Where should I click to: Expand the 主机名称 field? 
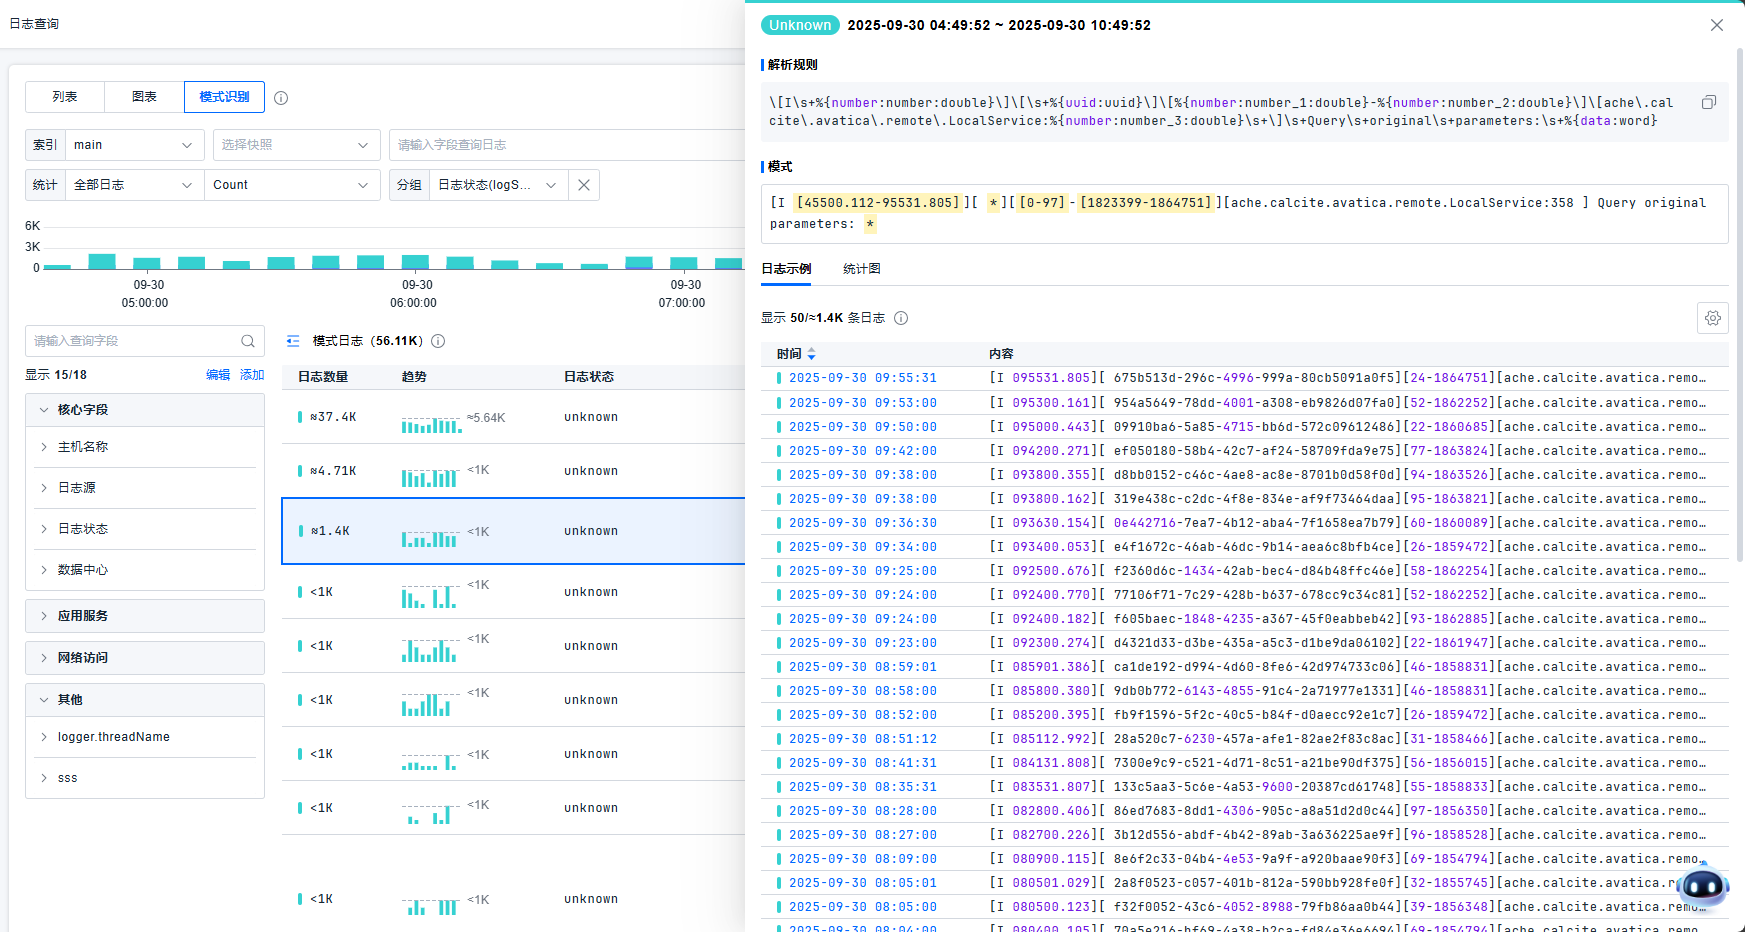point(83,447)
